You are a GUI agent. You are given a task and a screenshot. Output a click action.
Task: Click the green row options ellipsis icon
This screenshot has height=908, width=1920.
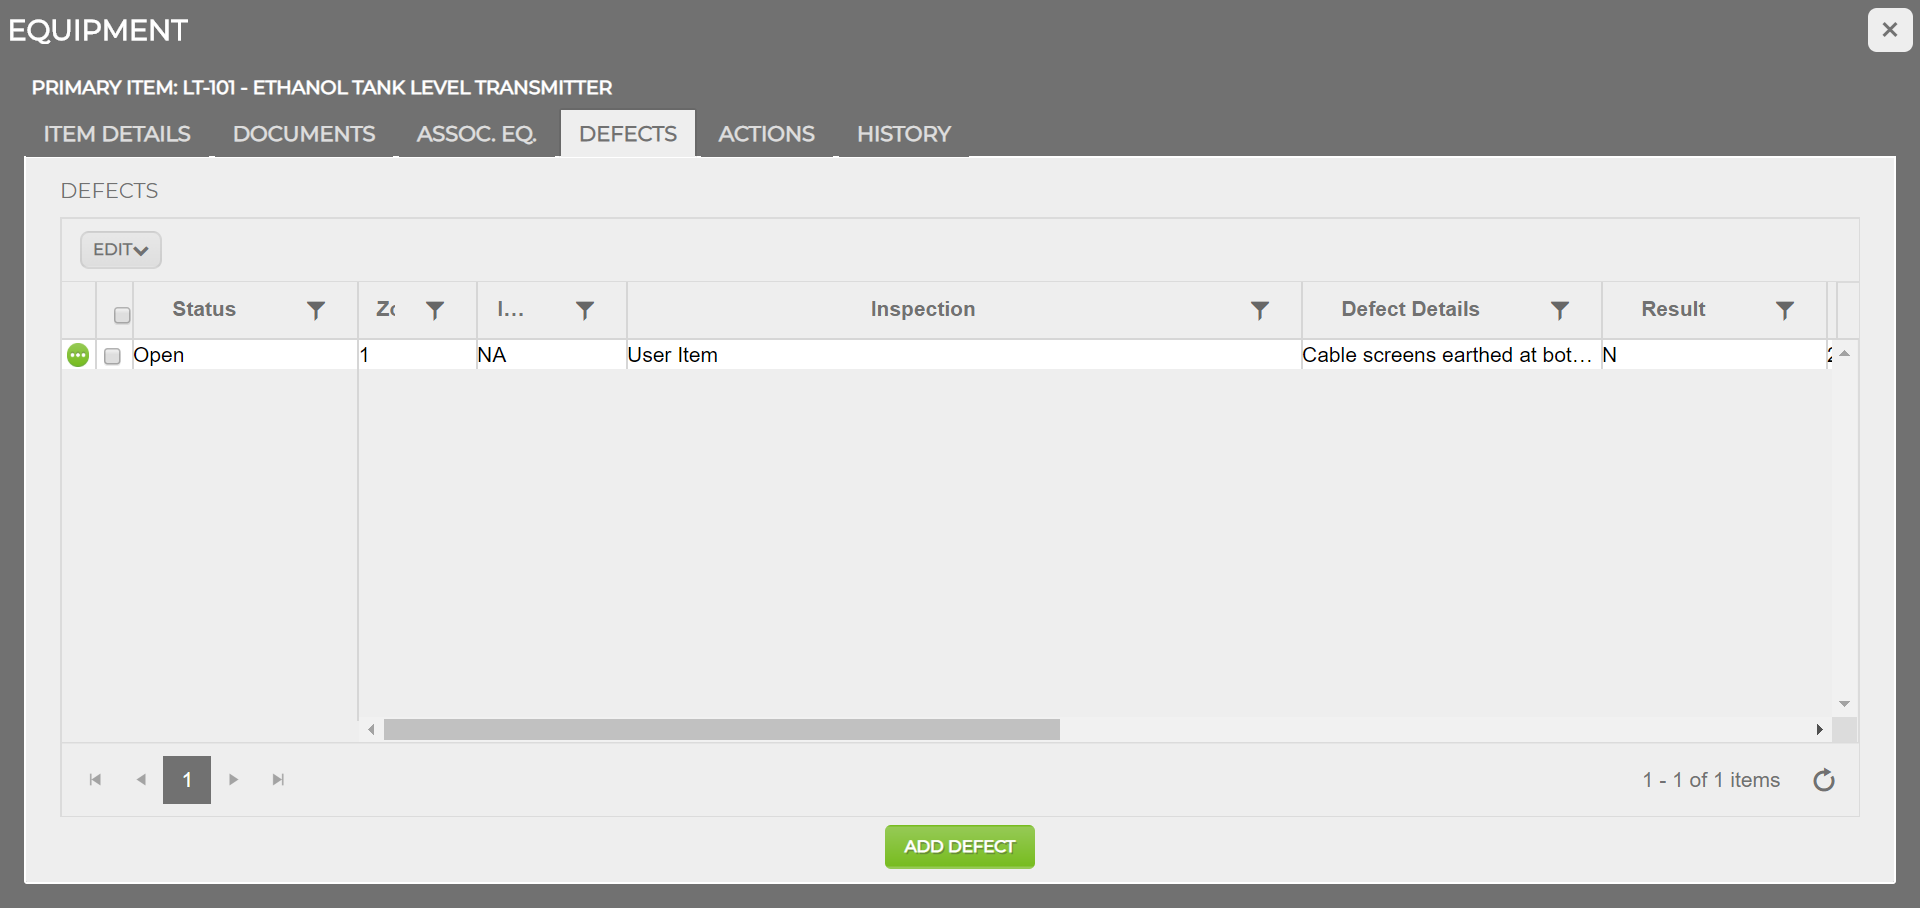pos(78,355)
